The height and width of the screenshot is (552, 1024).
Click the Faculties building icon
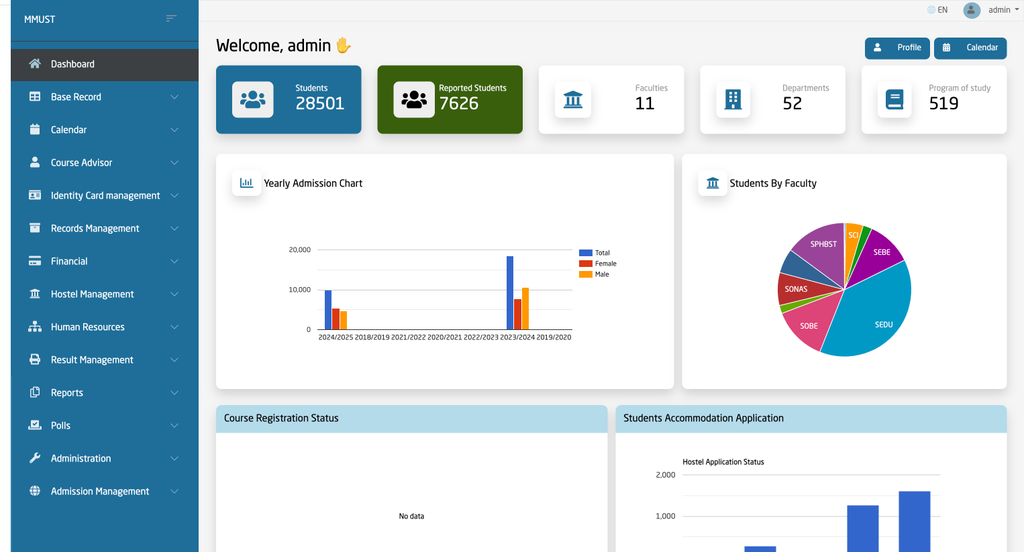(574, 100)
